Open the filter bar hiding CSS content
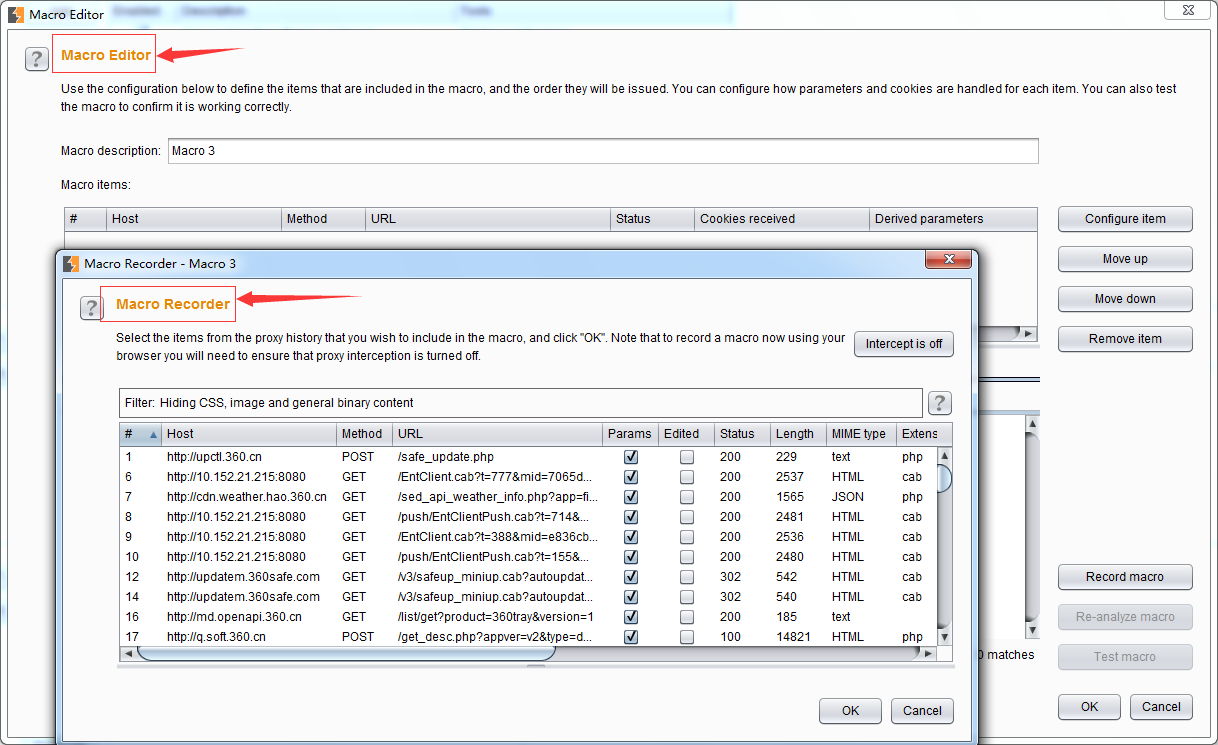This screenshot has height=745, width=1218. (520, 403)
